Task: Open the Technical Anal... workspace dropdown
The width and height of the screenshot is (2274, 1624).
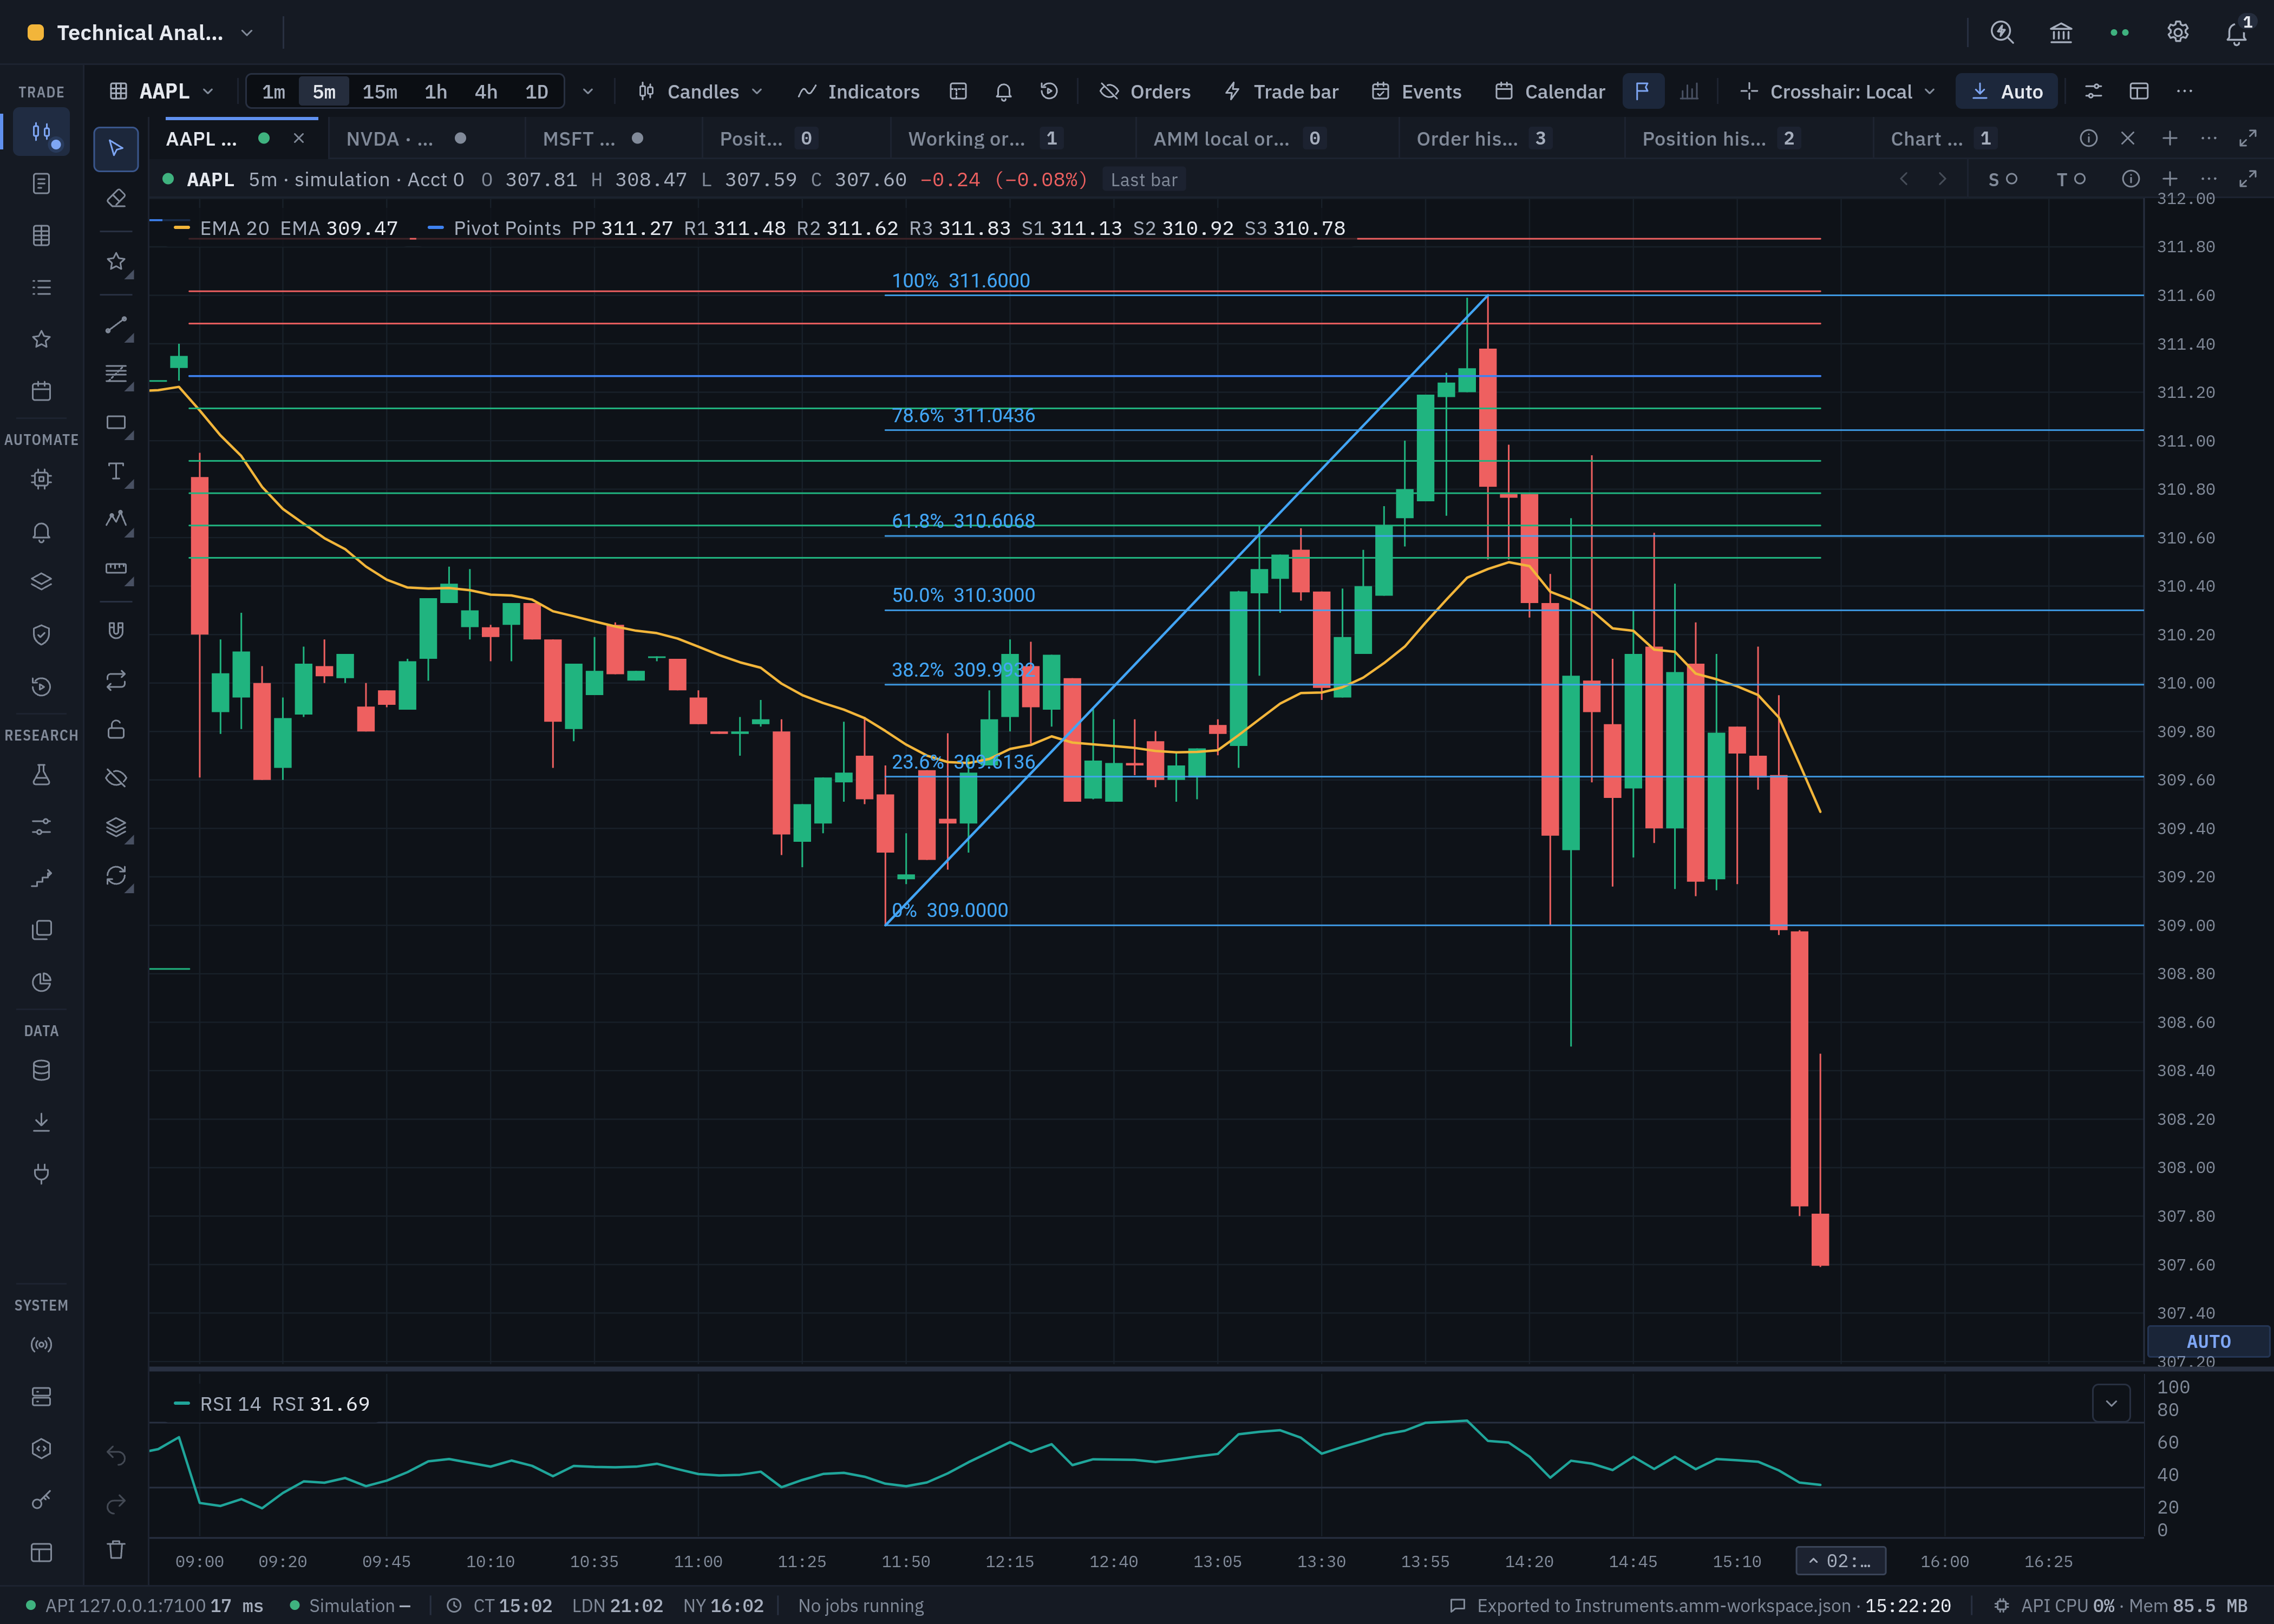Action: pos(140,33)
